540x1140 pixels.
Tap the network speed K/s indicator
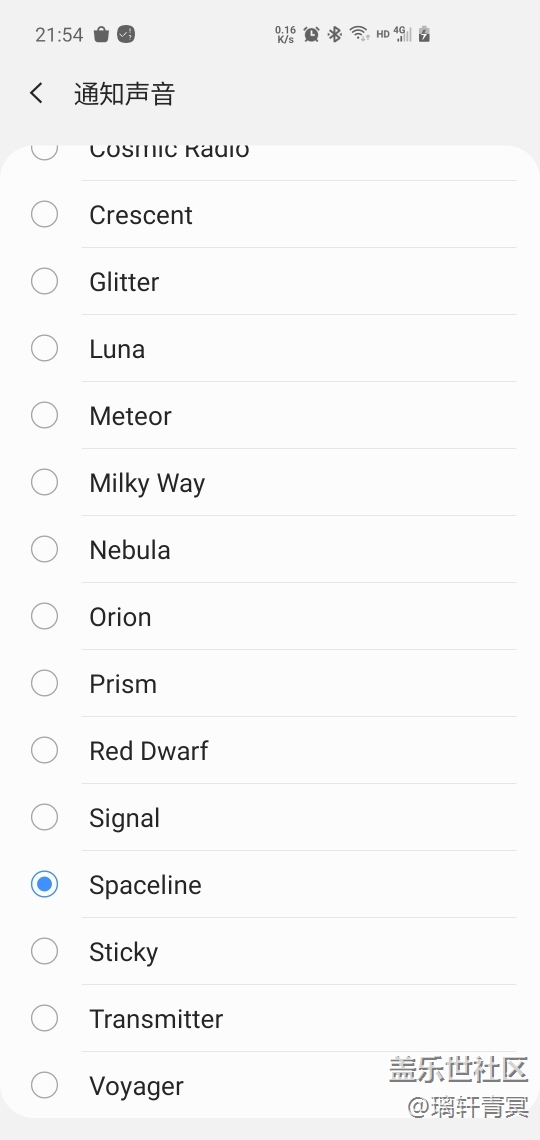point(286,34)
